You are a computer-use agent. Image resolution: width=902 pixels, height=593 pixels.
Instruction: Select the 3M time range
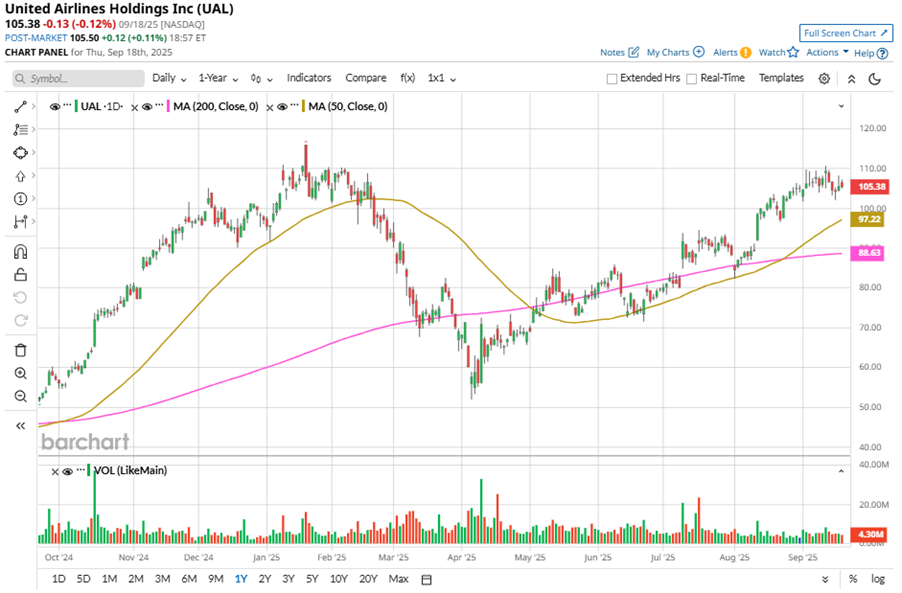pyautogui.click(x=162, y=579)
